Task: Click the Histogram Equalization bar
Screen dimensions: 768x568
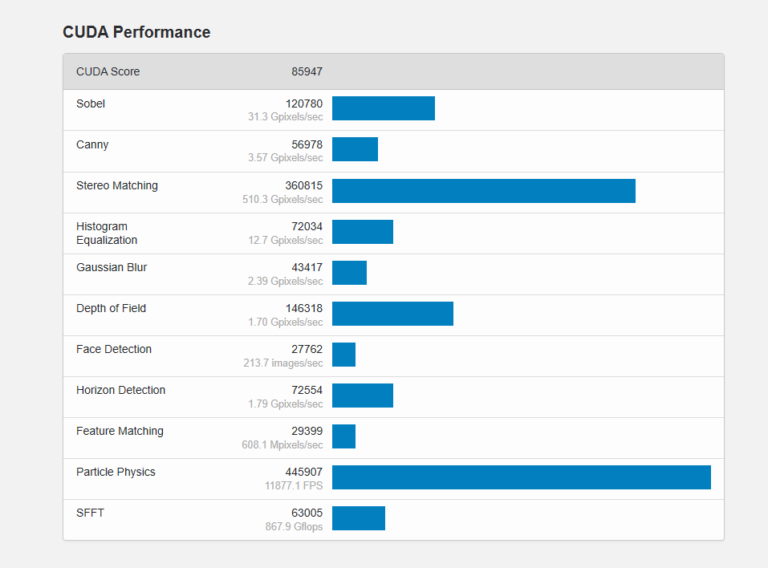Action: click(x=362, y=232)
